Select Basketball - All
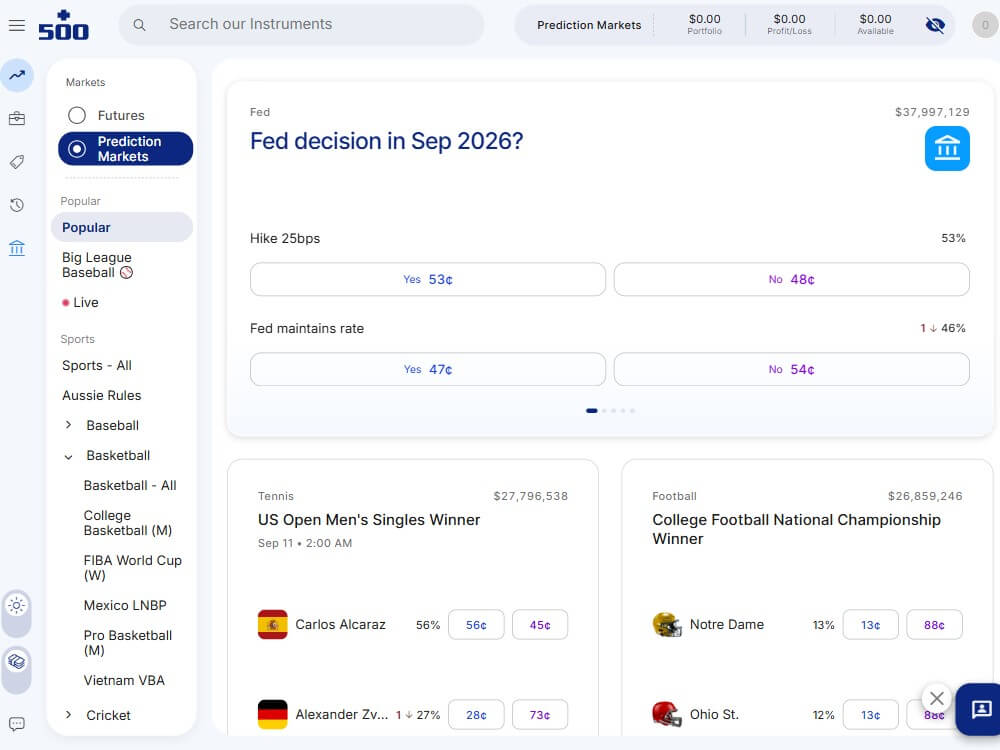Image resolution: width=1000 pixels, height=750 pixels. click(x=130, y=486)
